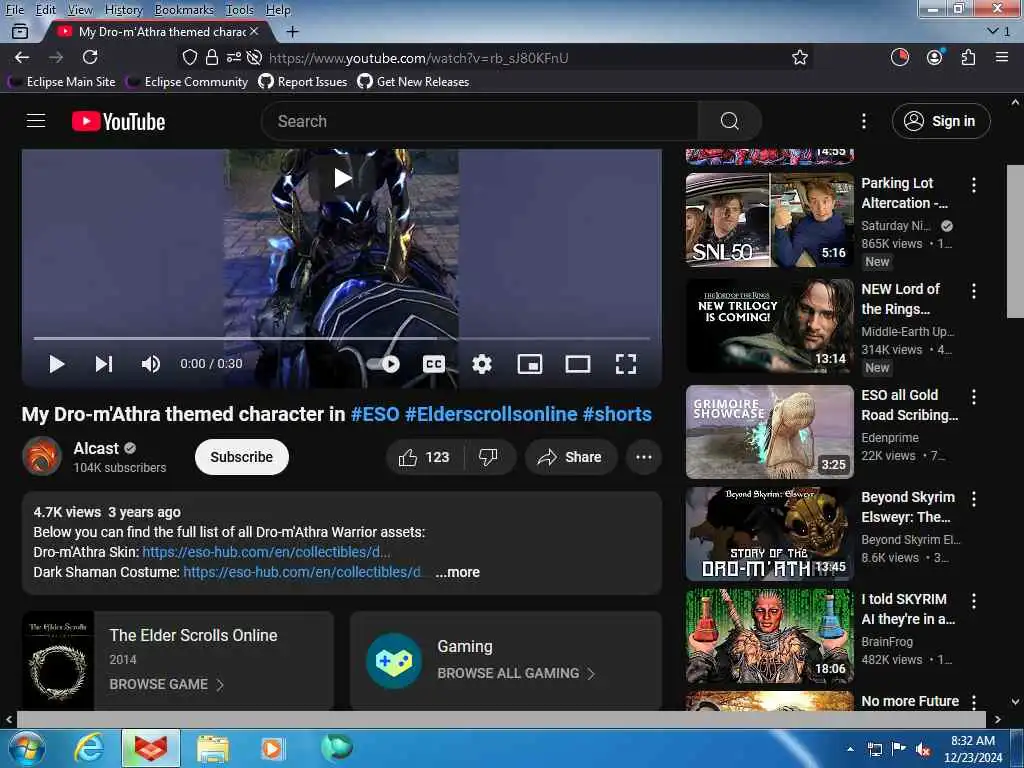Open Windows Explorer folder in taskbar

pyautogui.click(x=213, y=748)
